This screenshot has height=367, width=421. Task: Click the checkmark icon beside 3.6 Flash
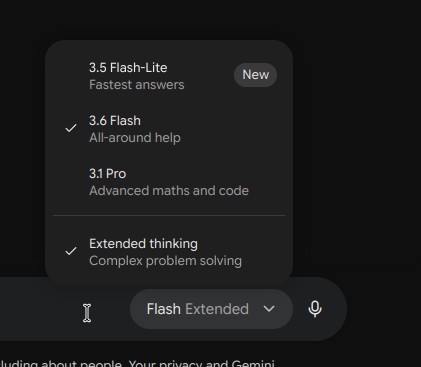71,128
